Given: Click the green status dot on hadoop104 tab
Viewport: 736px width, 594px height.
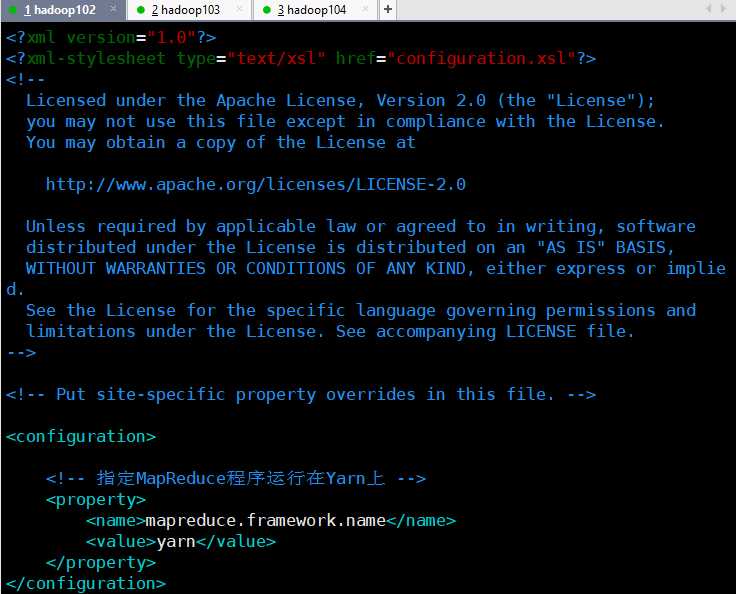Looking at the screenshot, I should [x=267, y=10].
